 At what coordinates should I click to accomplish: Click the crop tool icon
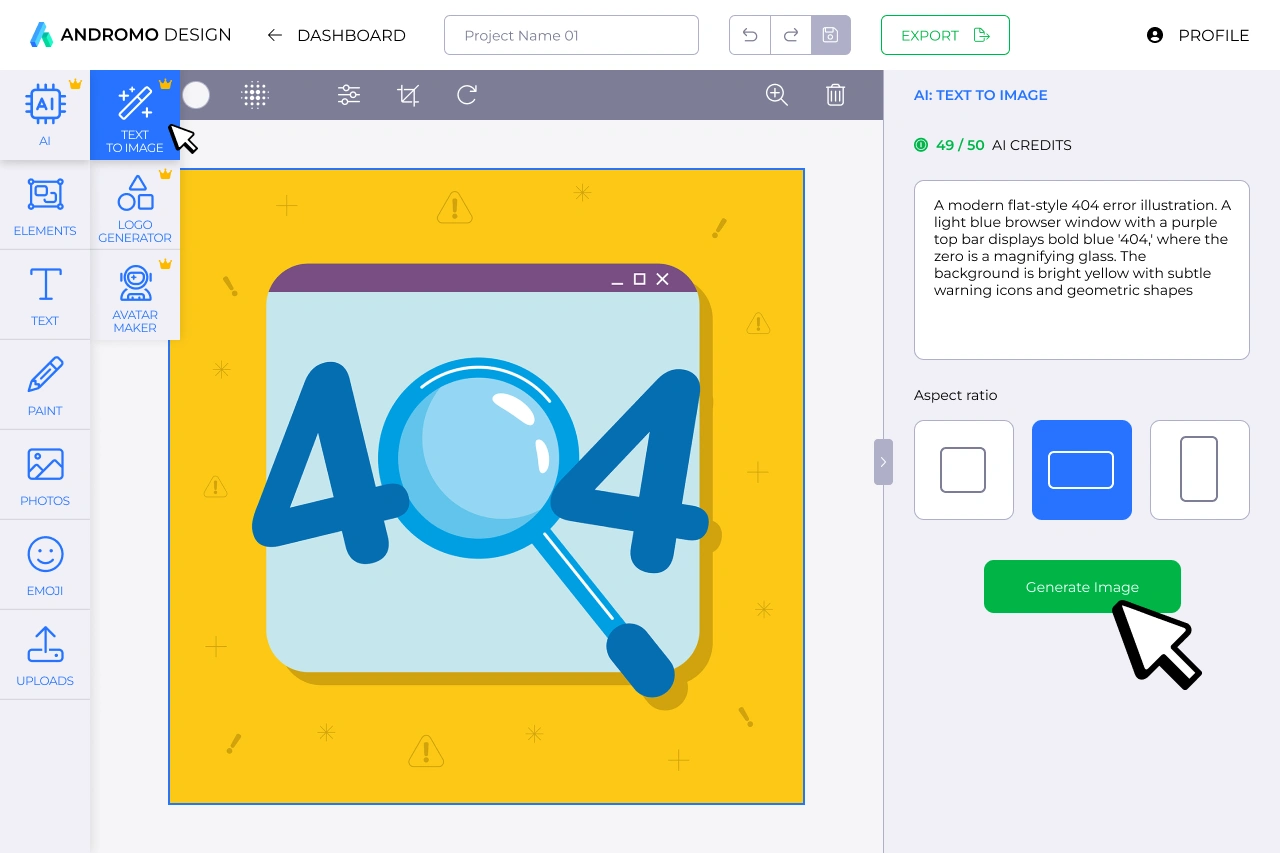408,95
